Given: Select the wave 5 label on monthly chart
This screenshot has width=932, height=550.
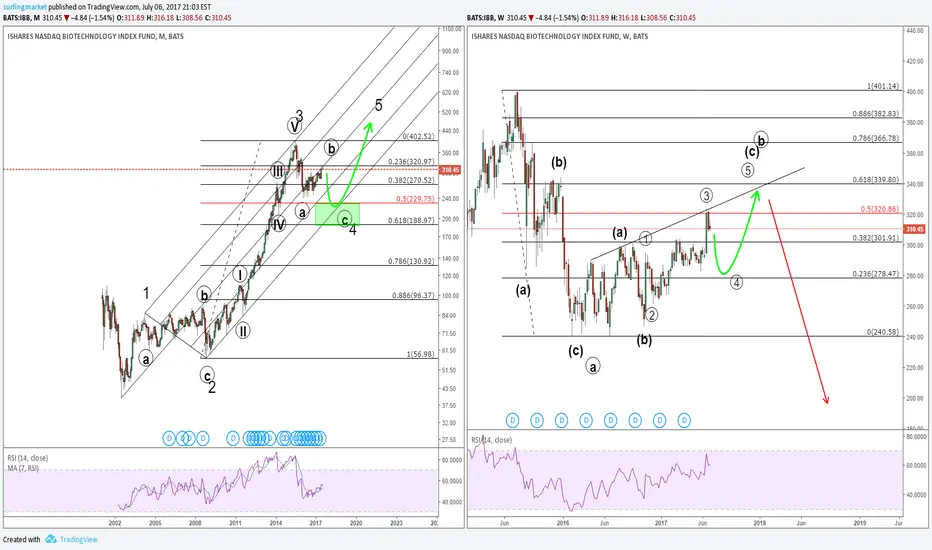Looking at the screenshot, I should (x=379, y=106).
